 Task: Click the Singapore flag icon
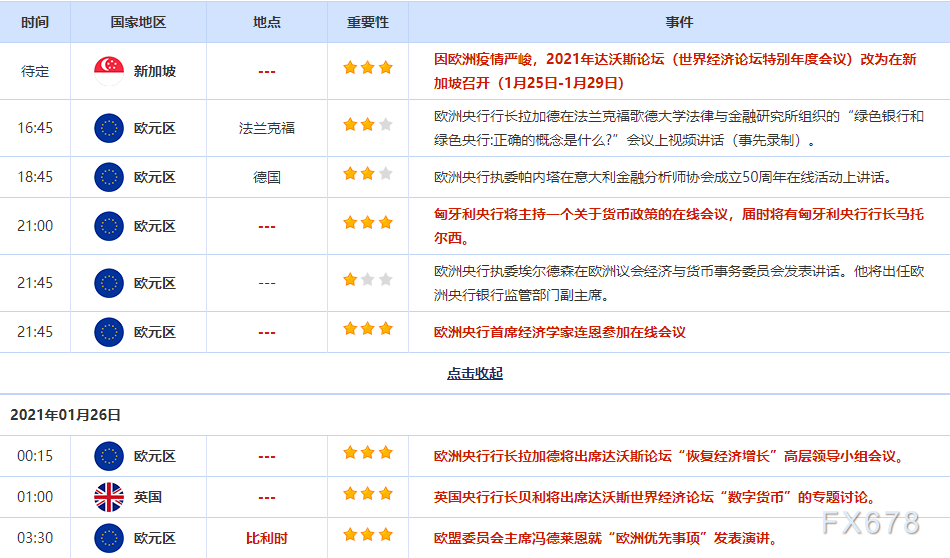tap(108, 71)
